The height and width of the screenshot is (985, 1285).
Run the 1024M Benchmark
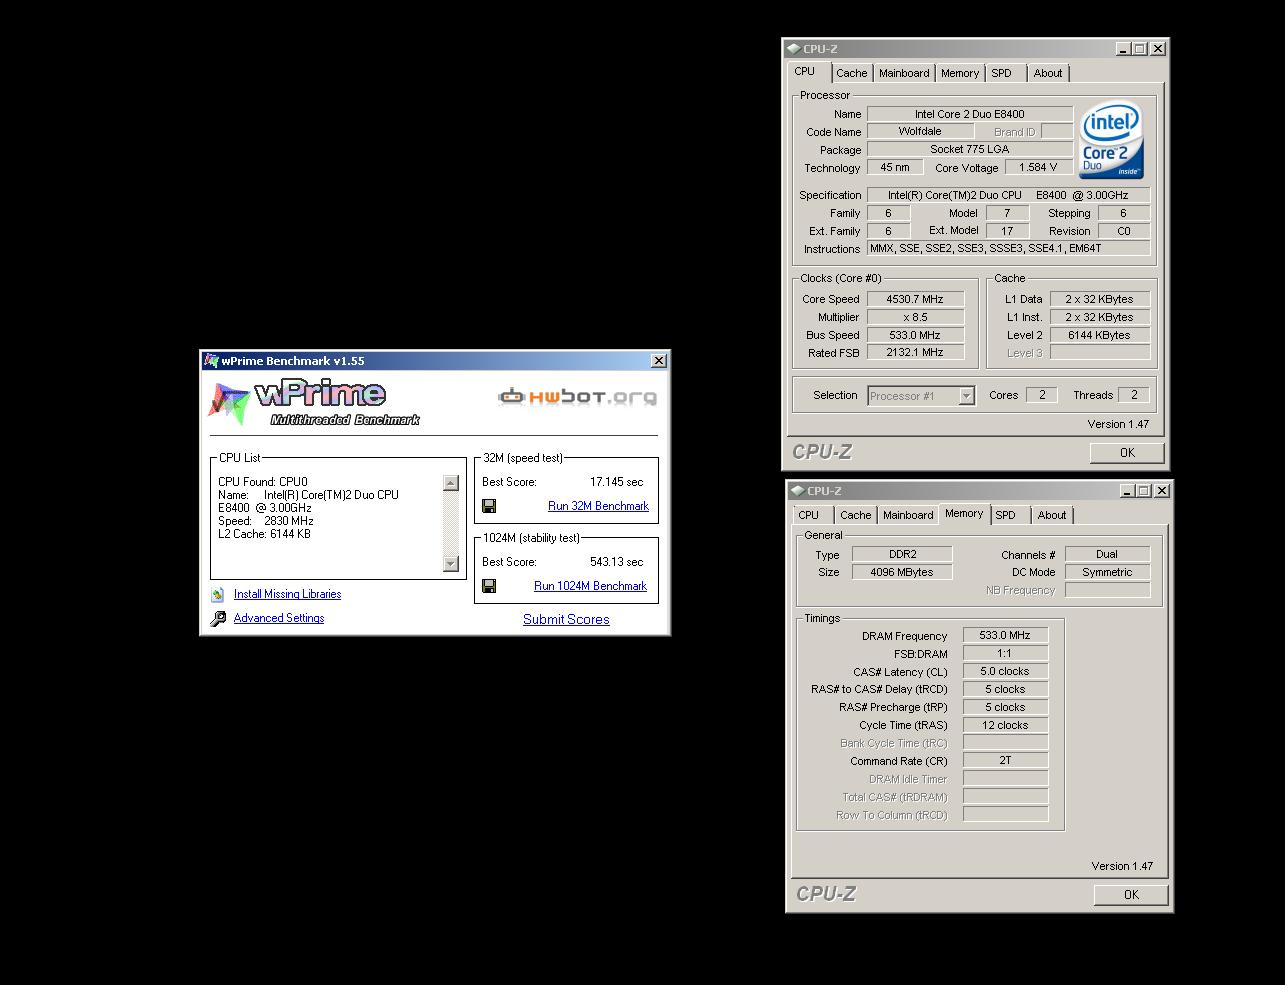590,586
